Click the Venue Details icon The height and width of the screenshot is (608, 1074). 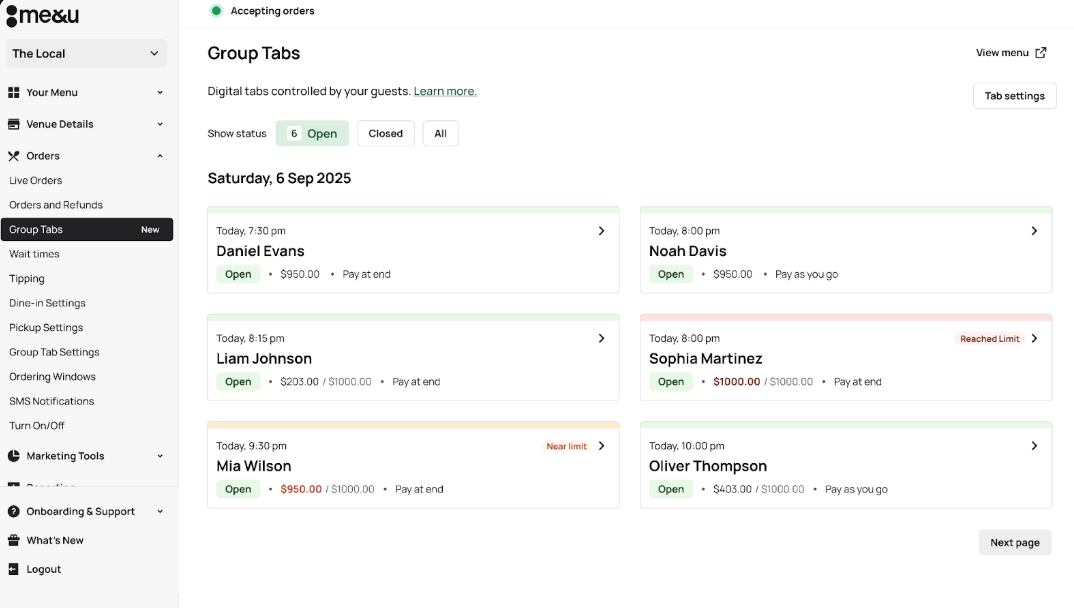14,125
